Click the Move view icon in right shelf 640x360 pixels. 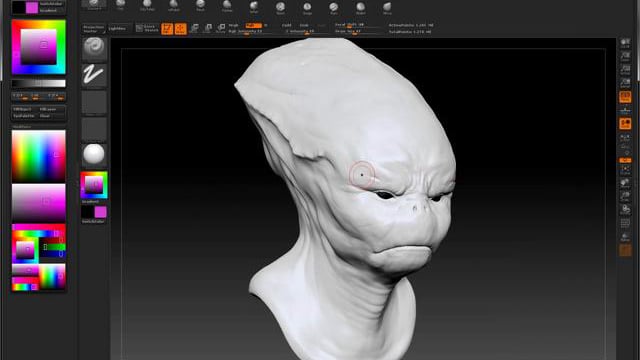[x=625, y=183]
